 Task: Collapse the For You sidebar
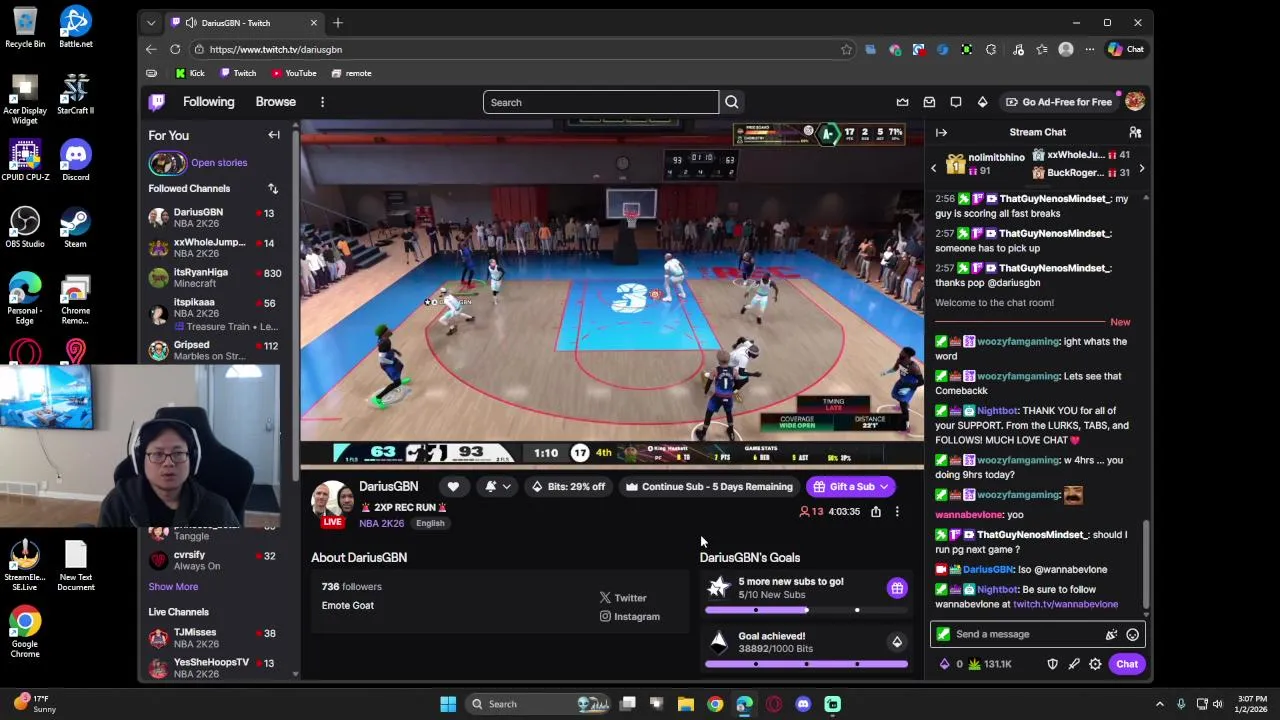(x=274, y=135)
